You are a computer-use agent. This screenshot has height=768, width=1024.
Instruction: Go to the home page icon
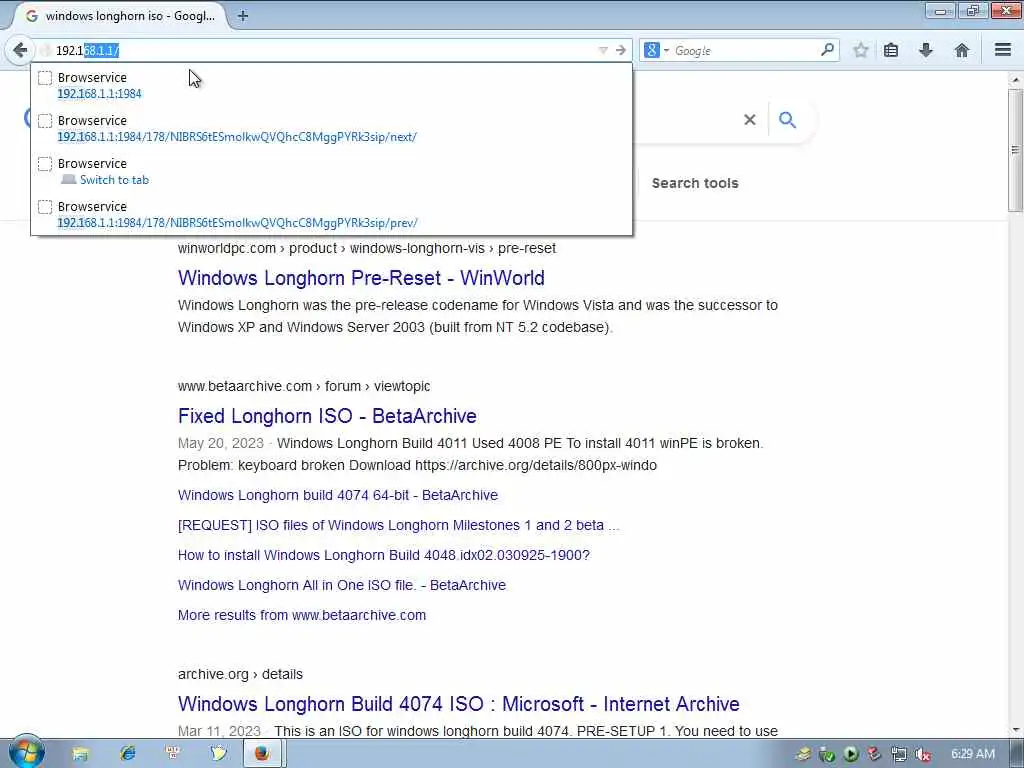(x=961, y=50)
